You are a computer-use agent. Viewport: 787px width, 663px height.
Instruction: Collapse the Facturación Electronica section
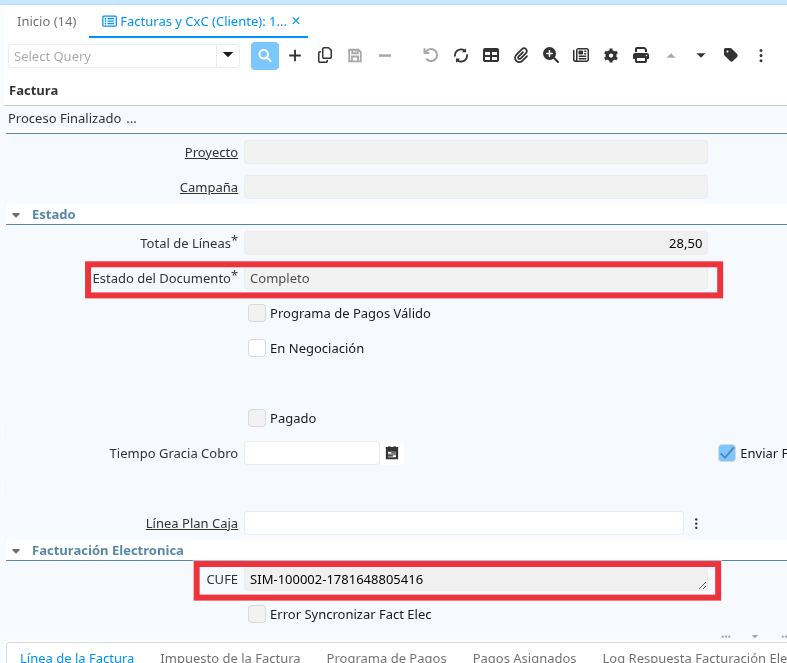16,551
